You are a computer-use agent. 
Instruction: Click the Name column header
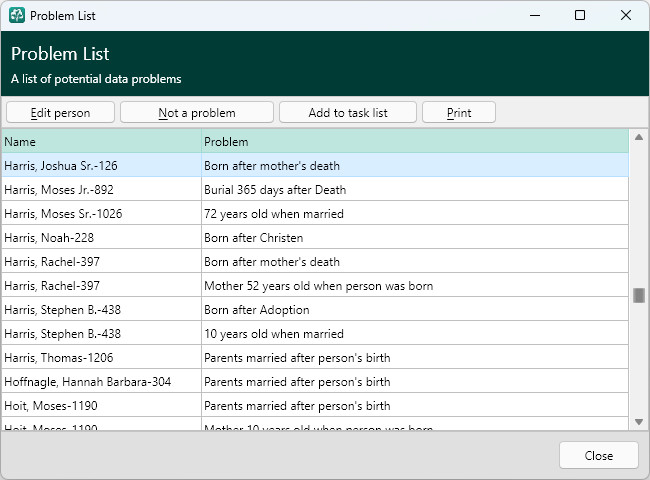[x=102, y=142]
